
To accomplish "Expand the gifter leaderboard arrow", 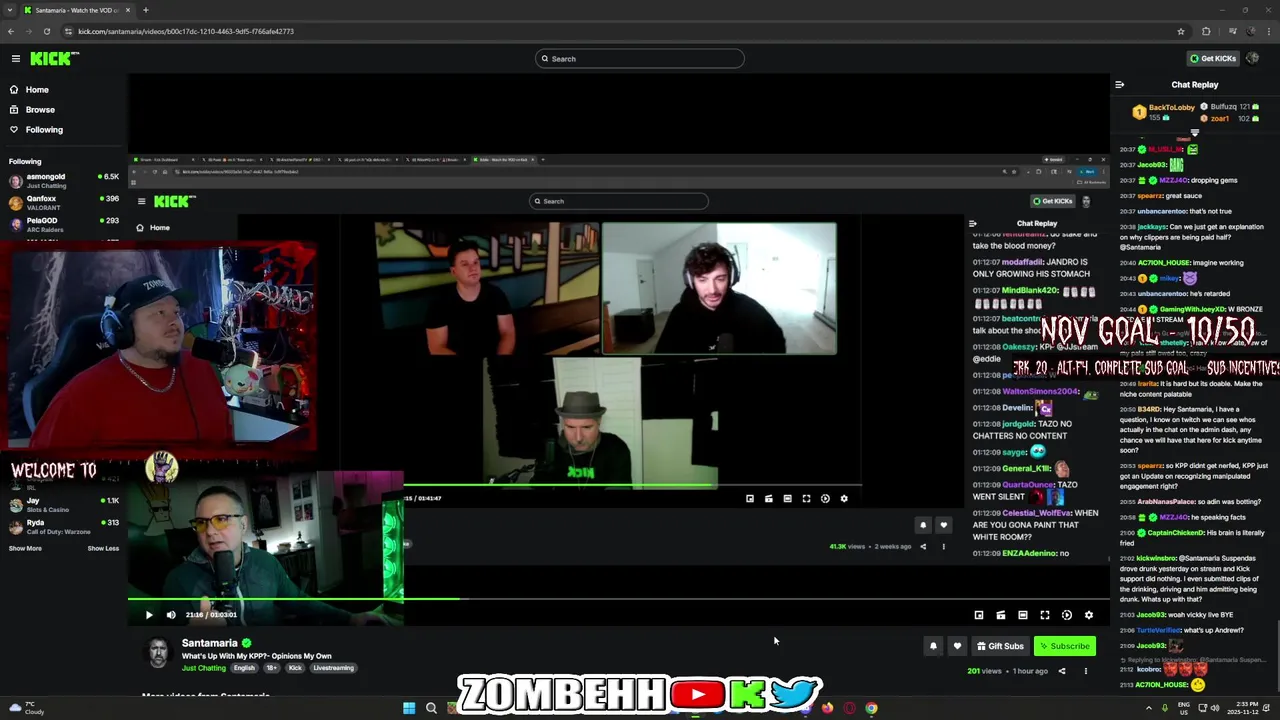I will tap(1194, 132).
